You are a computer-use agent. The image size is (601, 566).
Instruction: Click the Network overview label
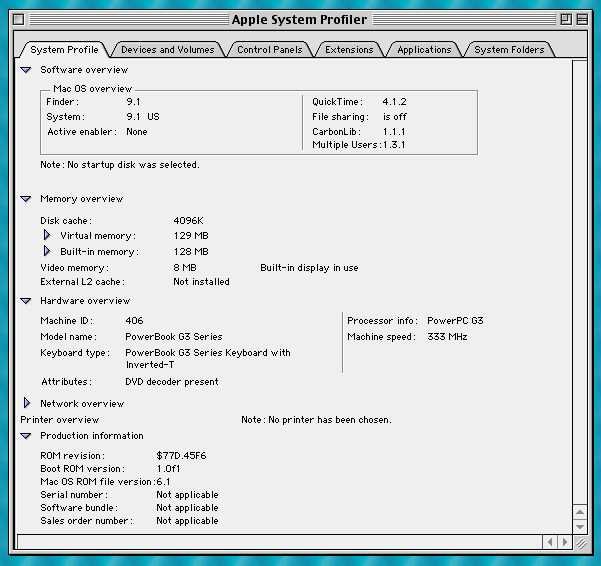click(82, 404)
